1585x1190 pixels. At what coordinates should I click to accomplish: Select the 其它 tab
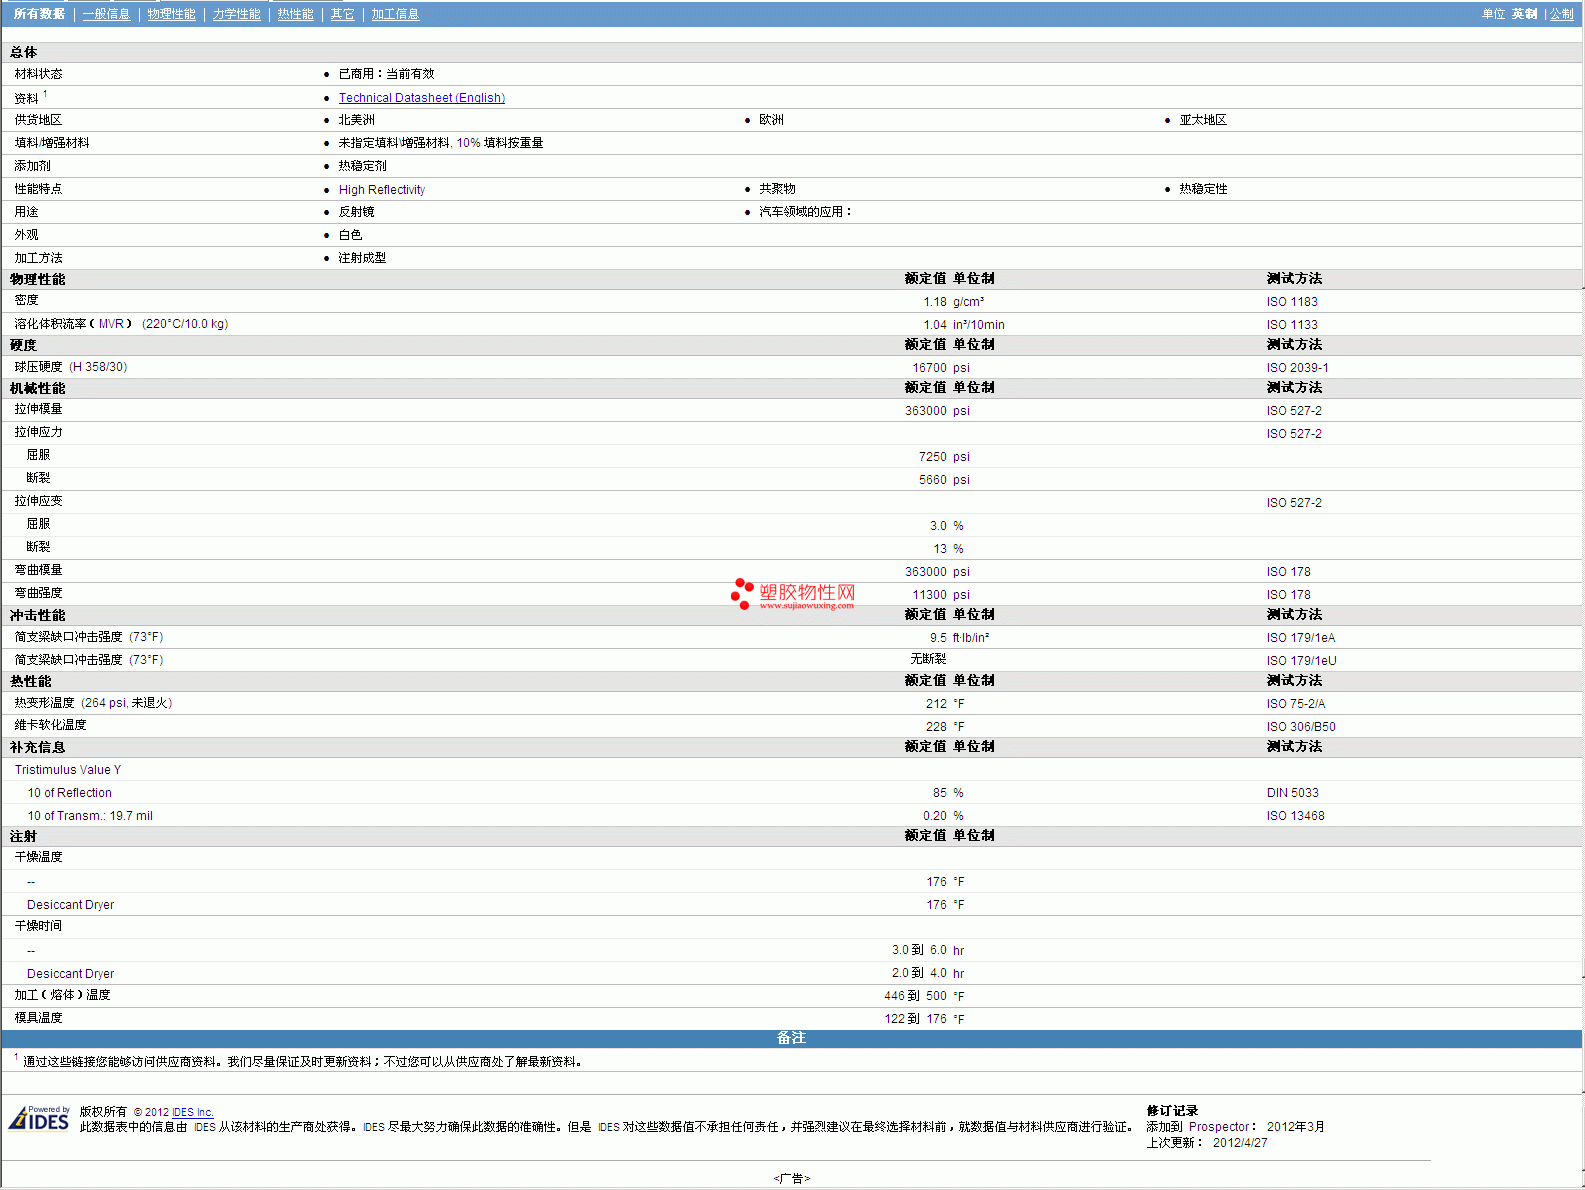pos(342,14)
